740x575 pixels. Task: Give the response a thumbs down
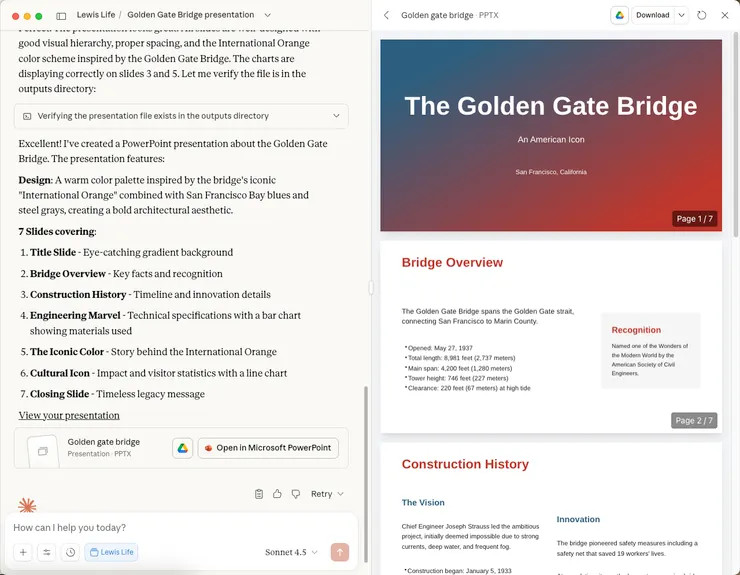pyautogui.click(x=295, y=494)
